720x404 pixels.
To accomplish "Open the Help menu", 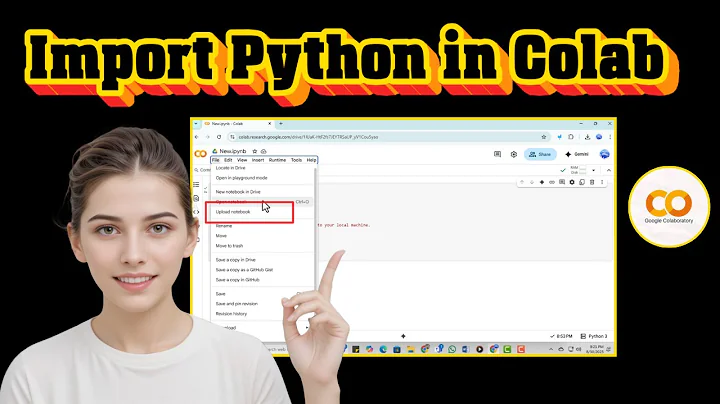I will [311, 160].
